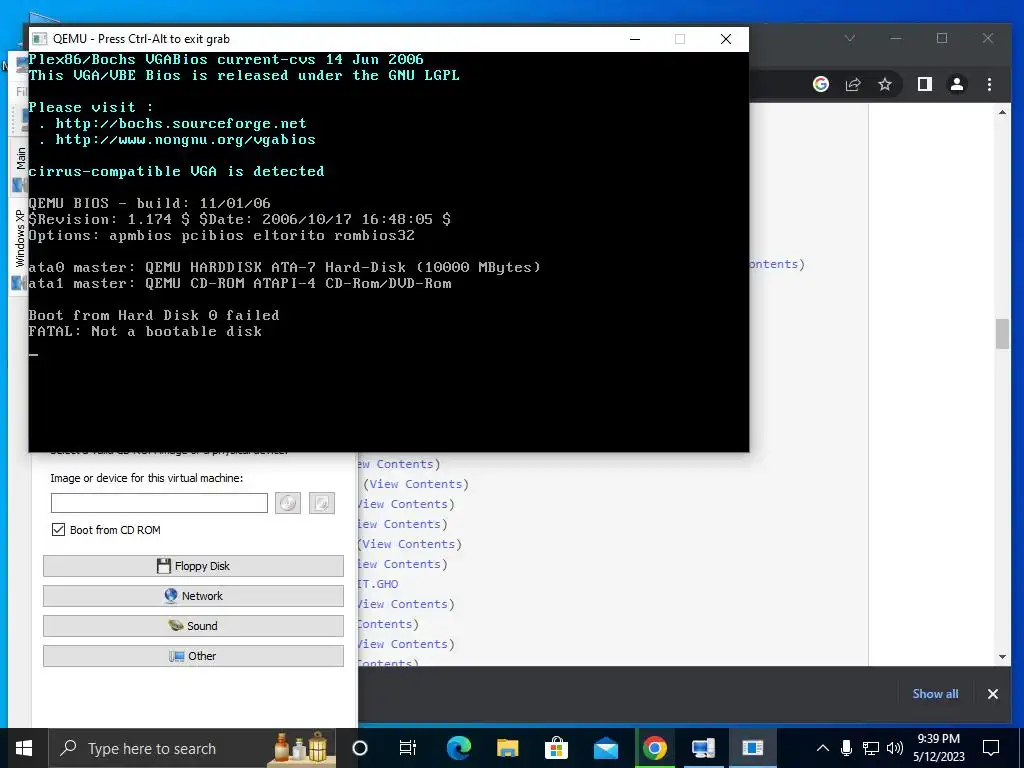Open the Network section

click(193, 596)
